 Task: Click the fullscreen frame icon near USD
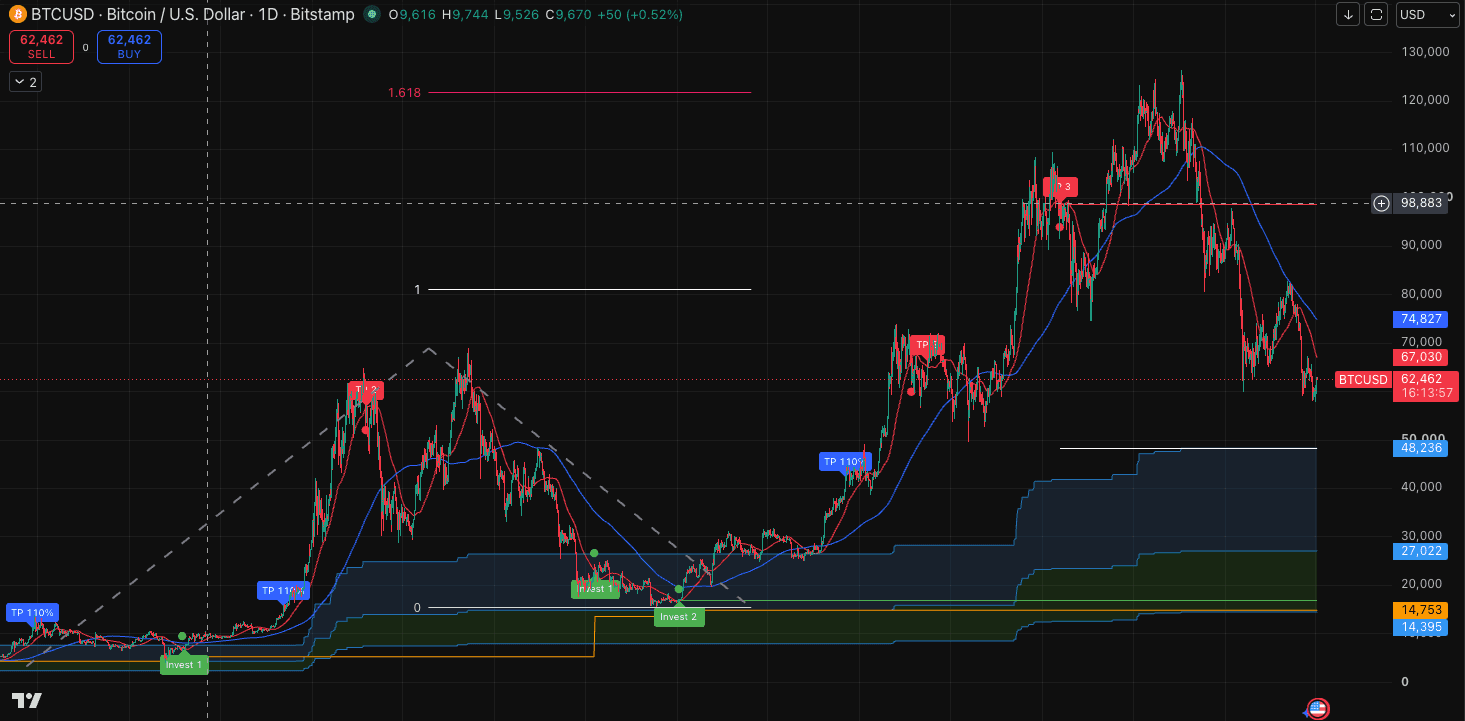click(x=1377, y=14)
